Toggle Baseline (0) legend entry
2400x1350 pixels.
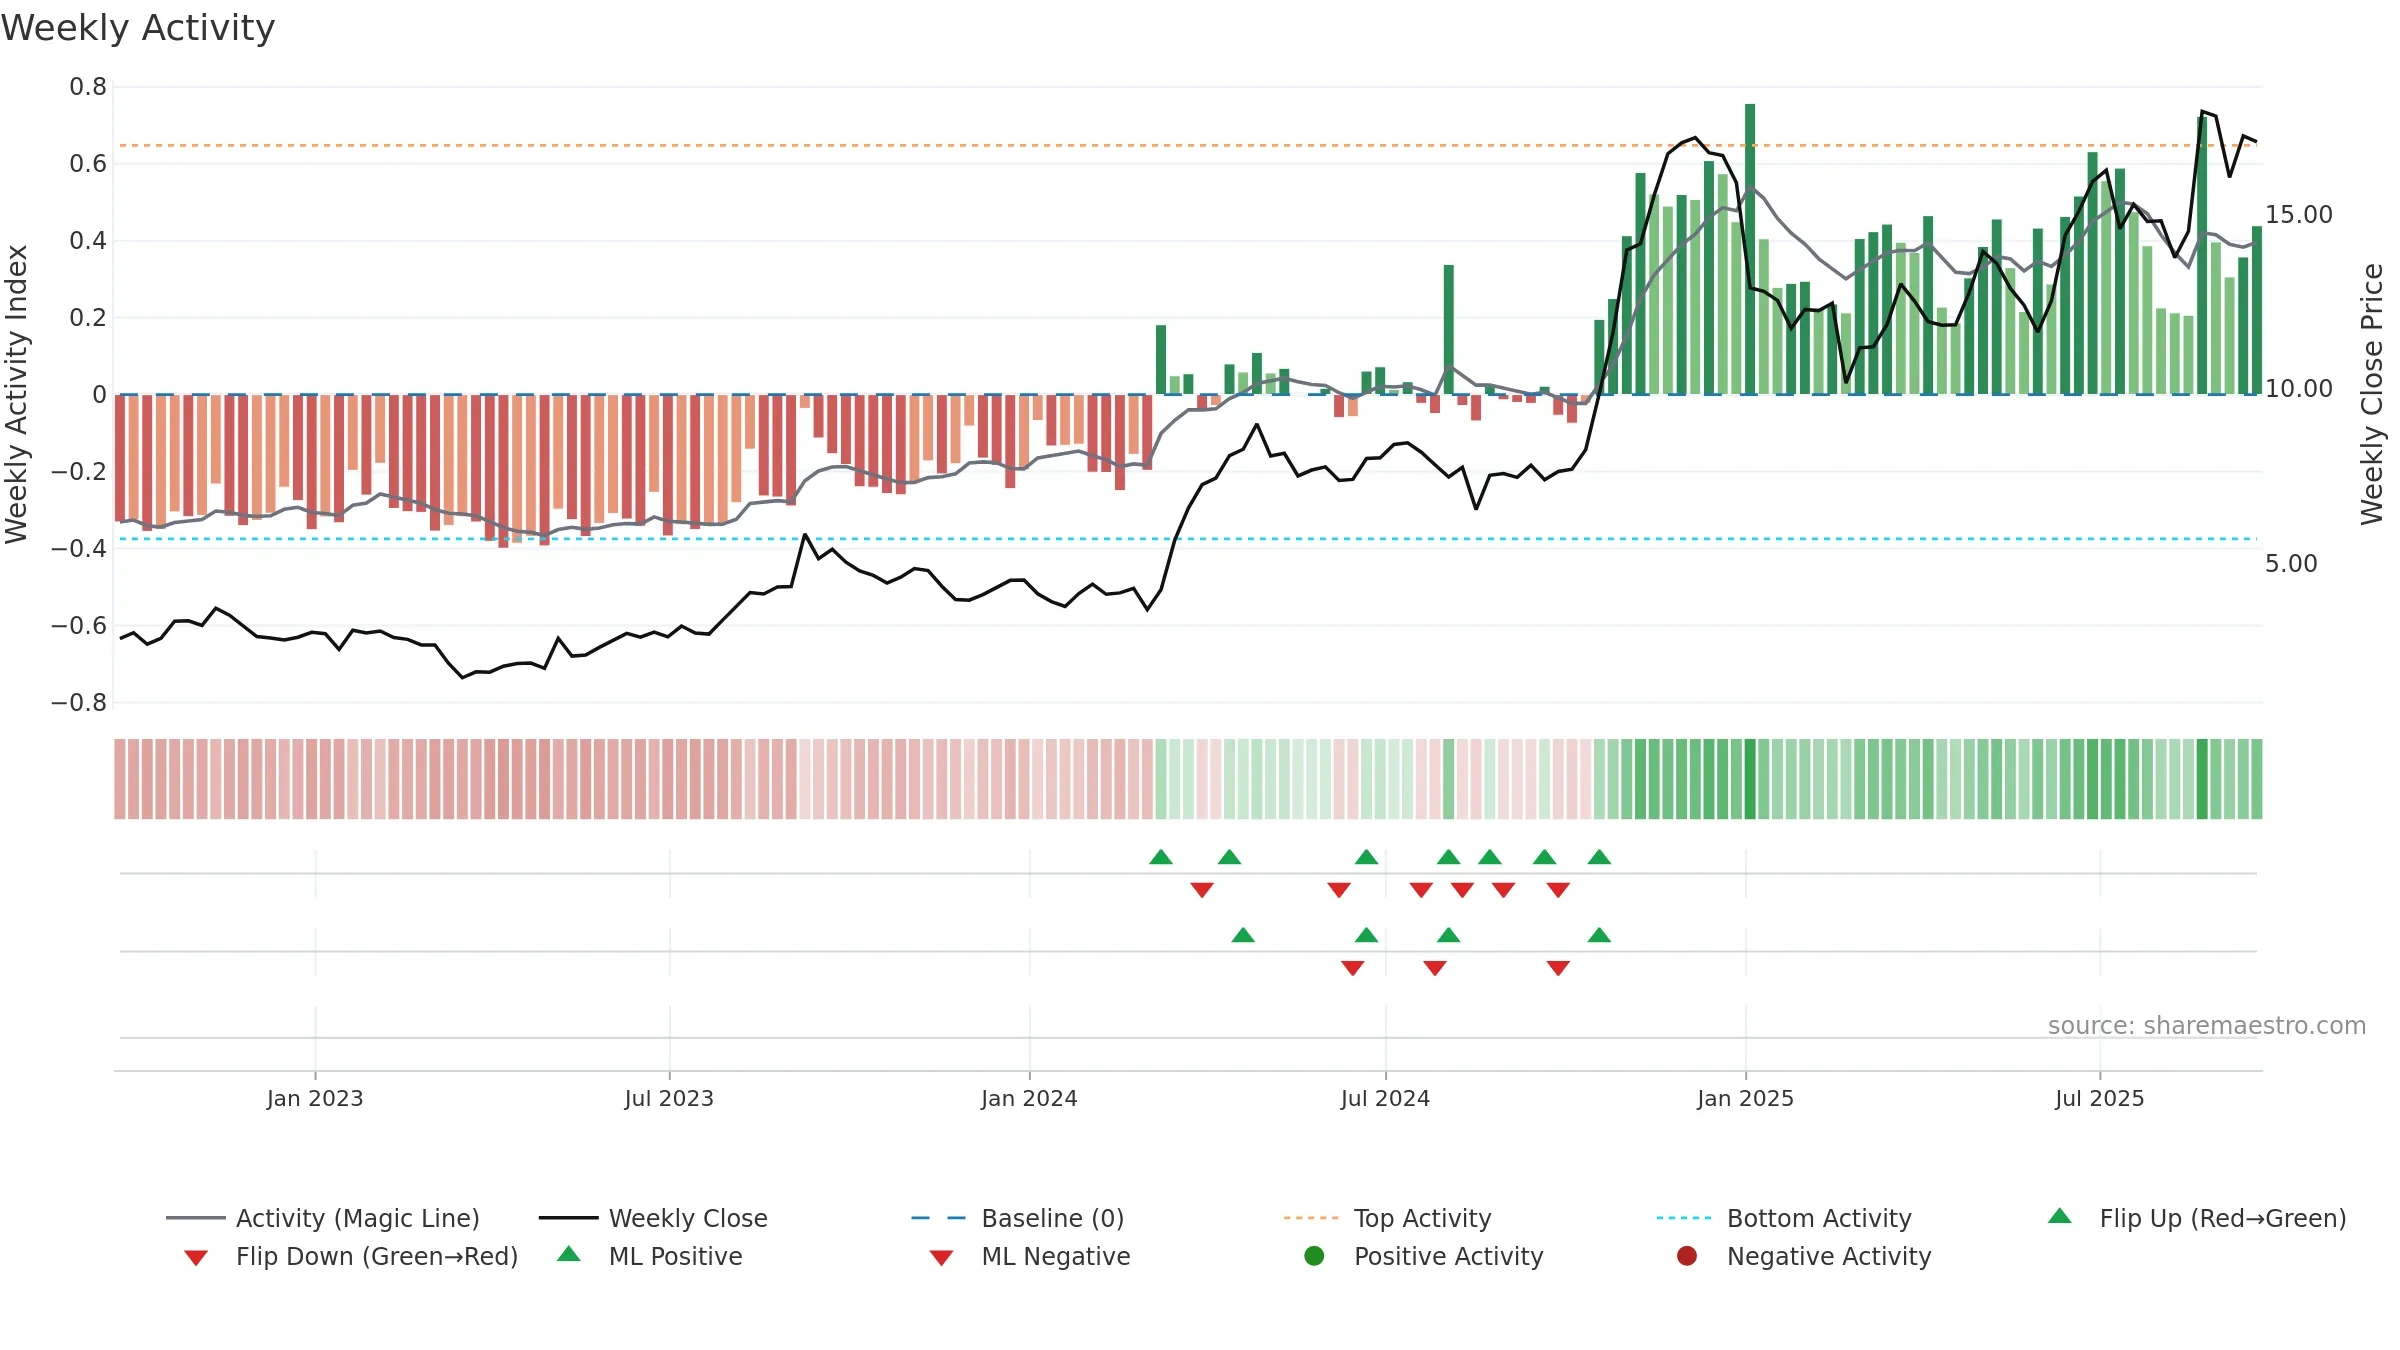click(x=1018, y=1218)
